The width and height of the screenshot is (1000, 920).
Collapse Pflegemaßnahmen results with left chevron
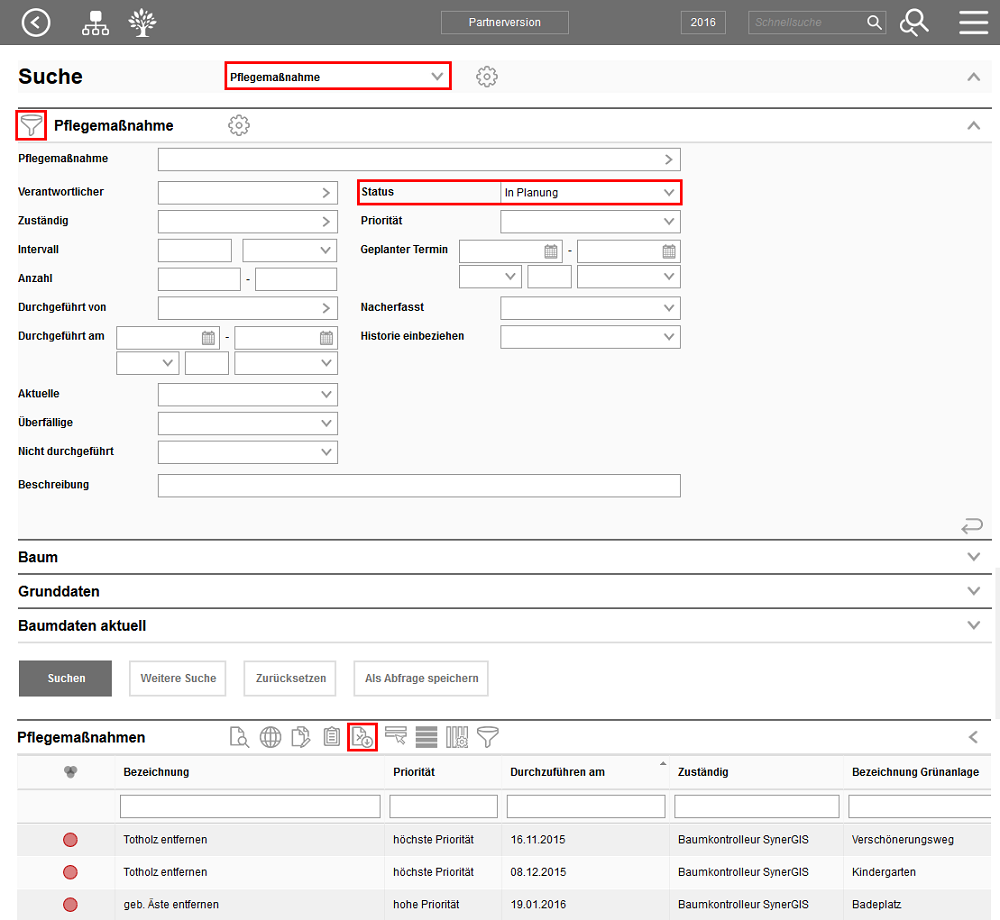point(973,737)
